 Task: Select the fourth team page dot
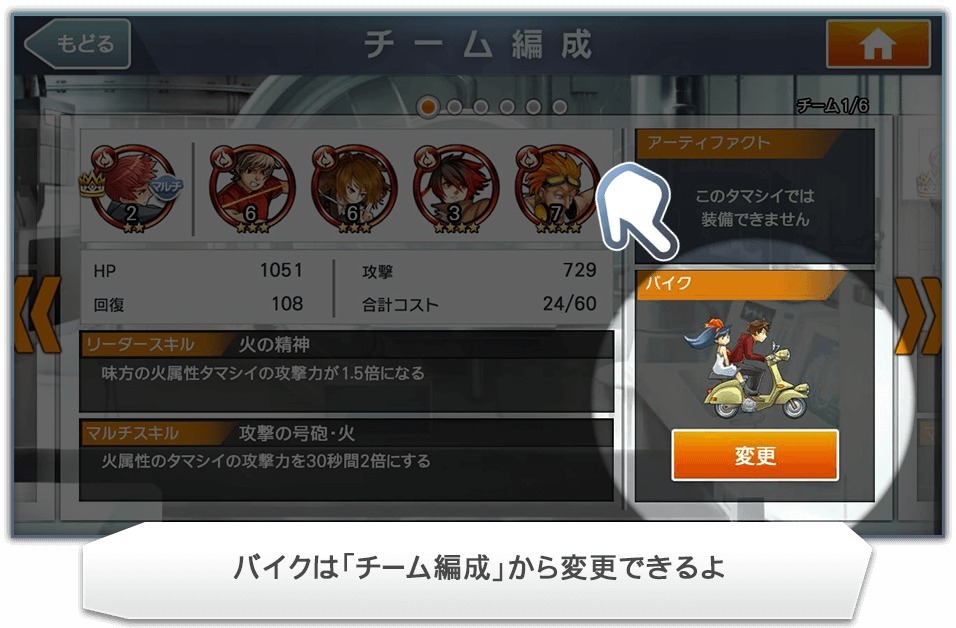507,107
